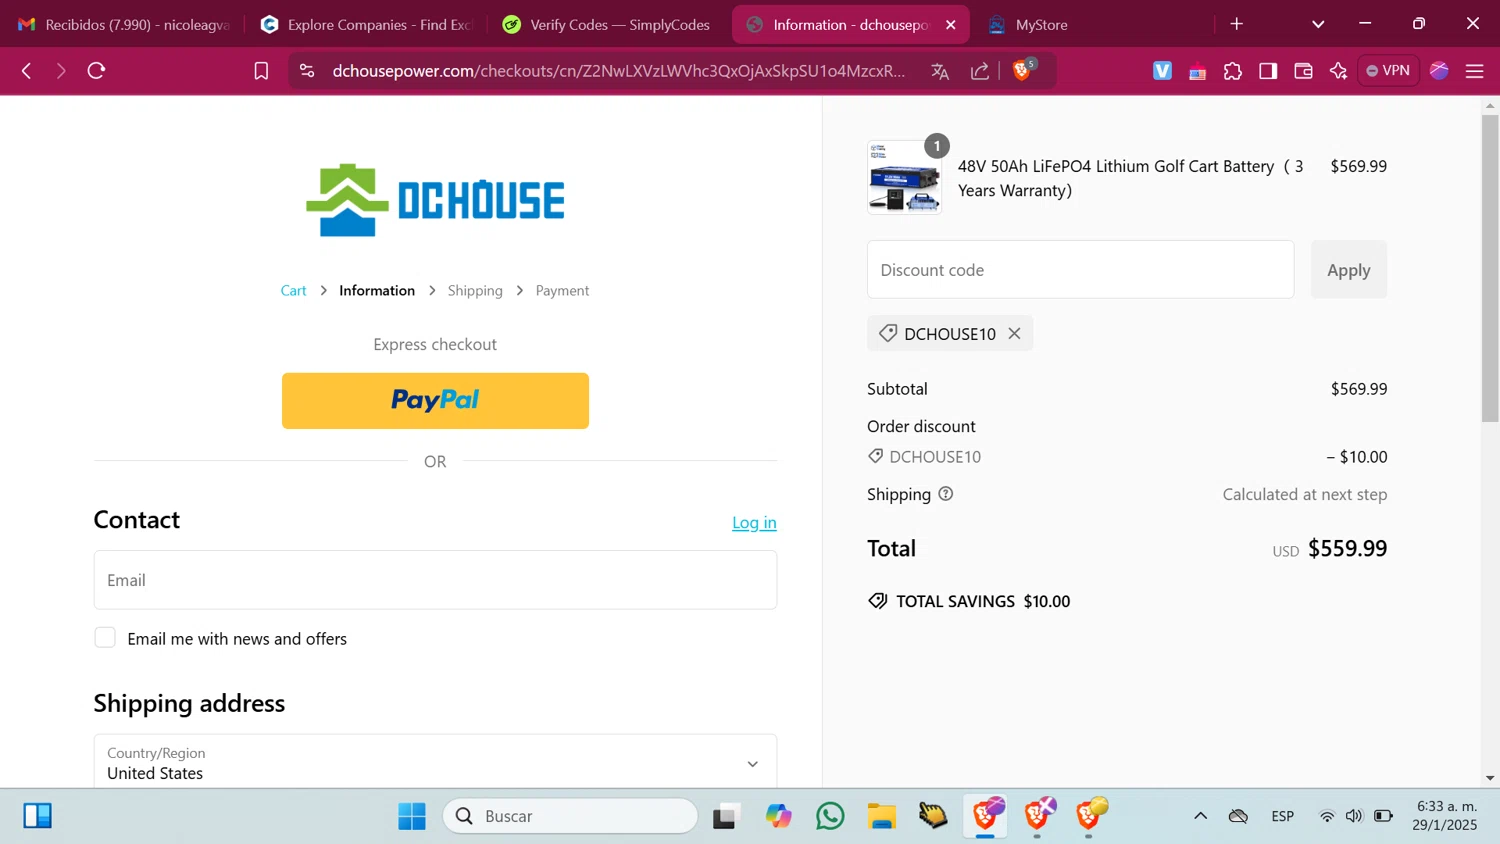Viewport: 1500px width, 844px height.
Task: Go back with the browser back arrow
Action: pos(27,71)
